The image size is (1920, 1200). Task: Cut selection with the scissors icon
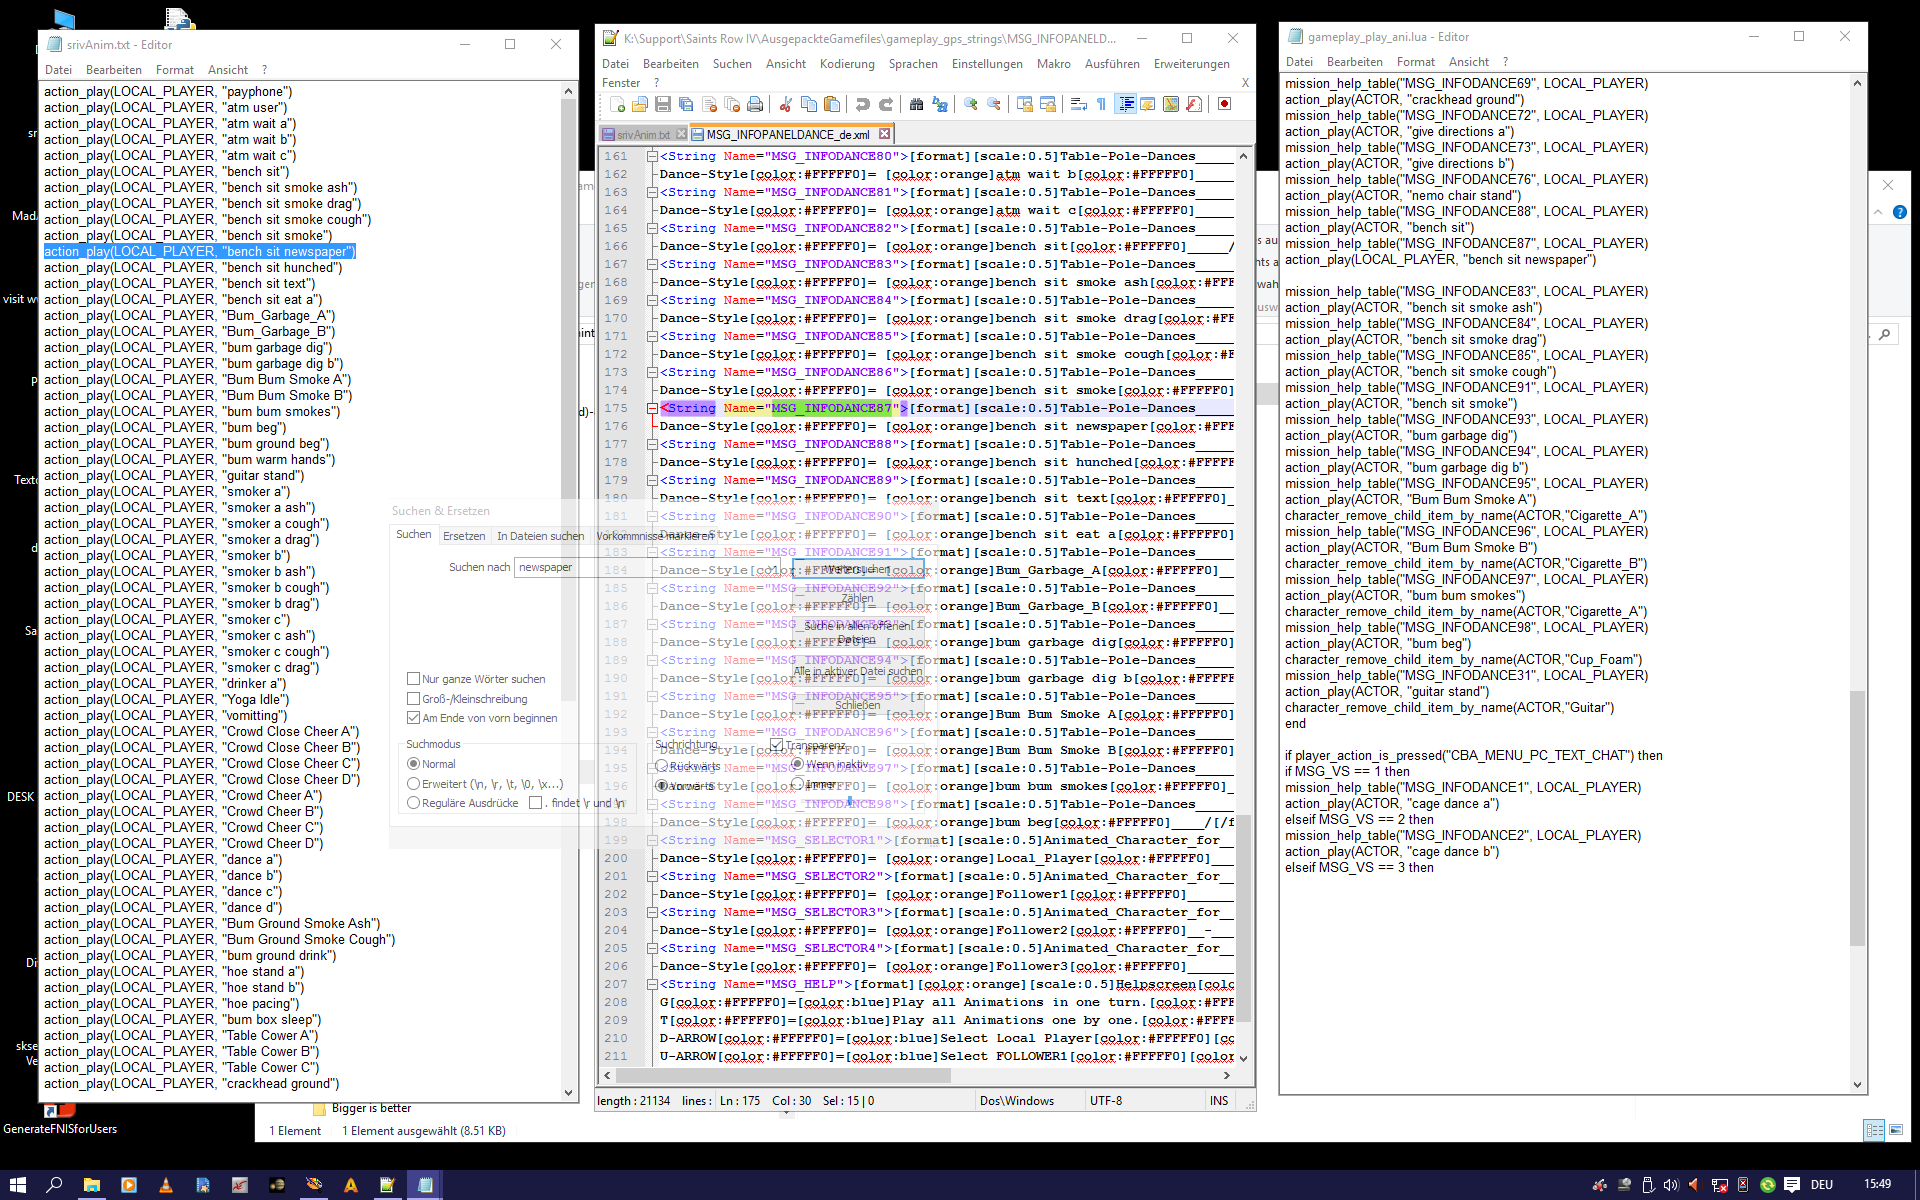pyautogui.click(x=785, y=104)
